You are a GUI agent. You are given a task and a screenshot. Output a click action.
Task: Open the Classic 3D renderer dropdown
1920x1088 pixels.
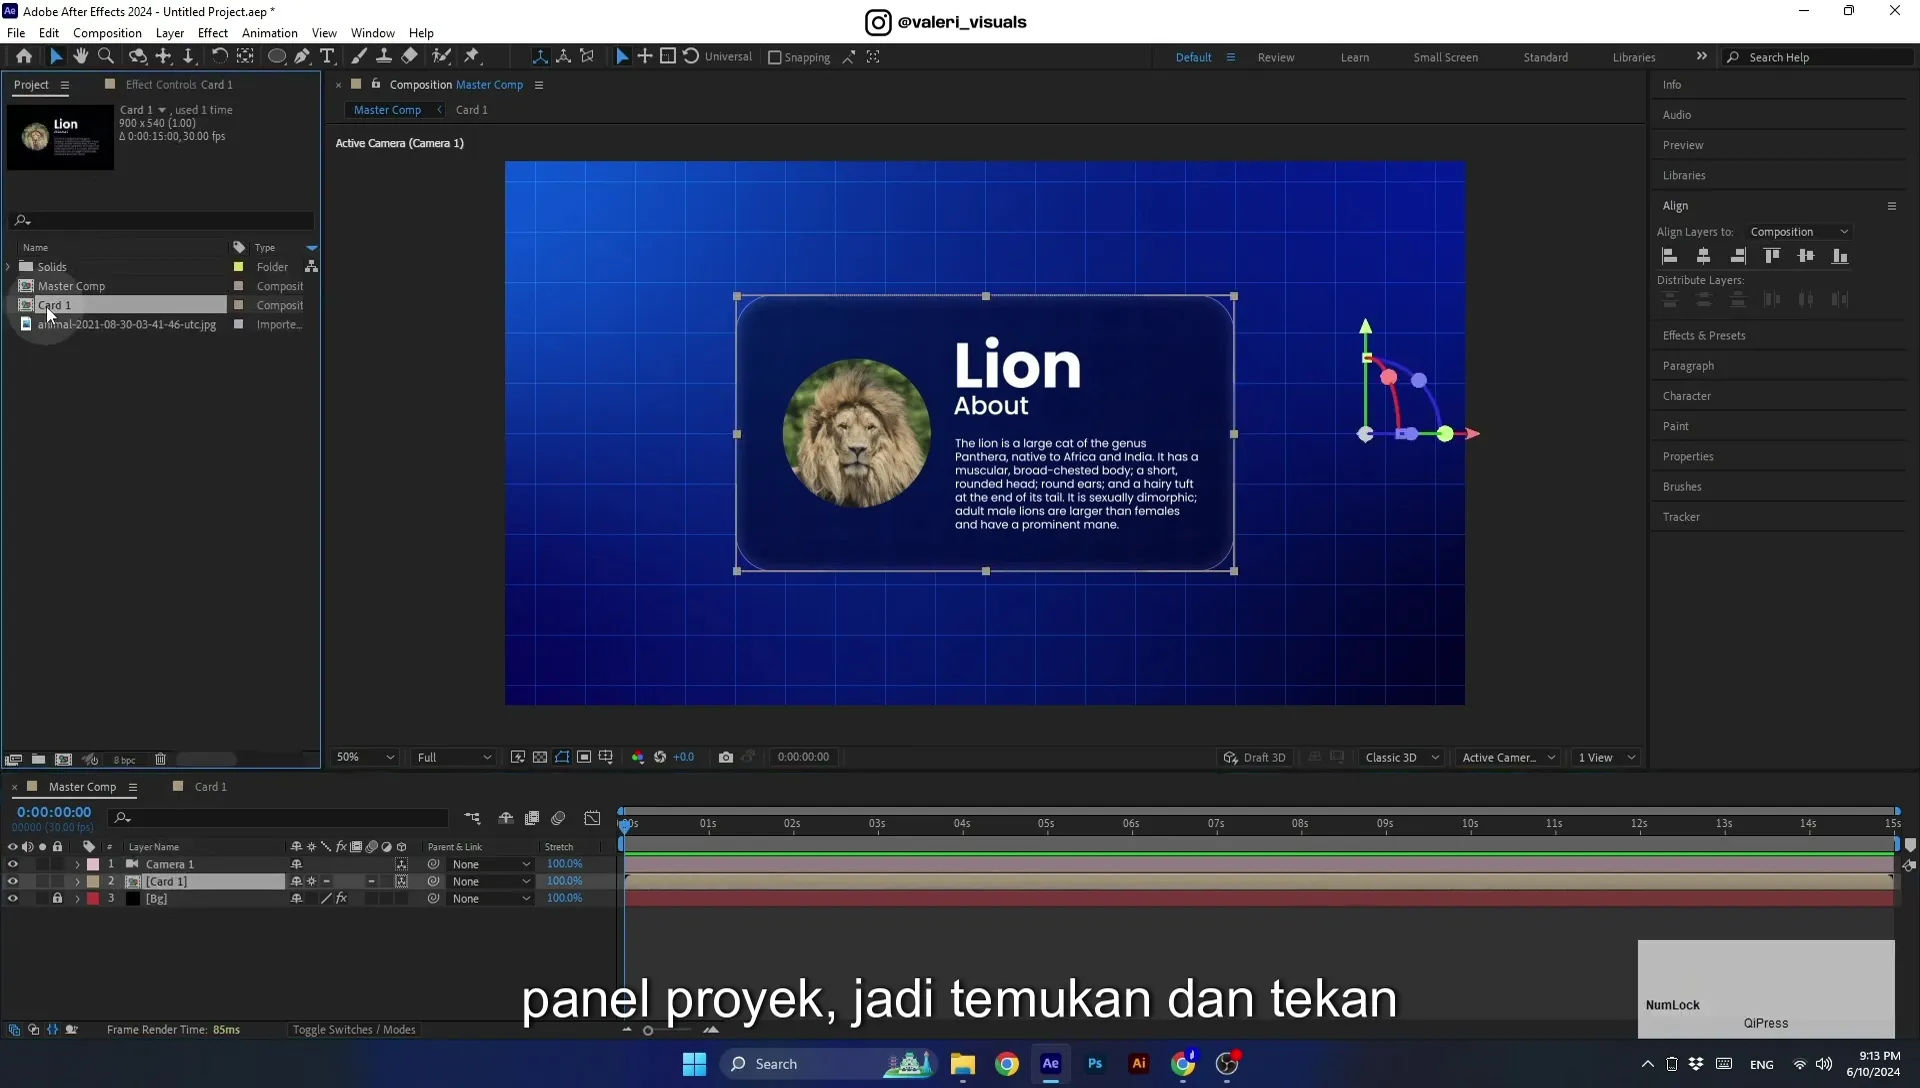click(x=1401, y=758)
